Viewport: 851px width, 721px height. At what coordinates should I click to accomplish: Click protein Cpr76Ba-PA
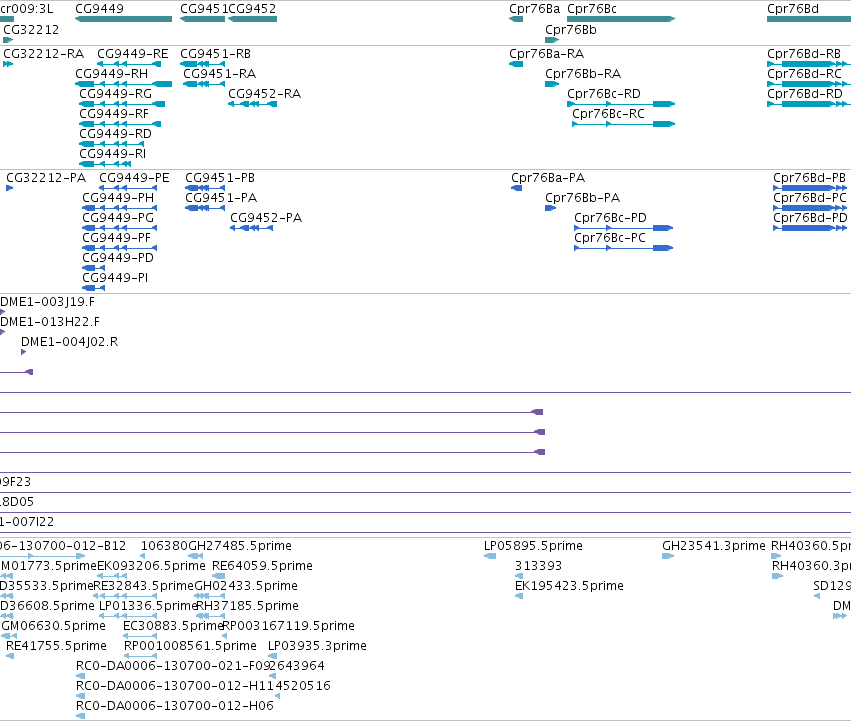click(548, 178)
